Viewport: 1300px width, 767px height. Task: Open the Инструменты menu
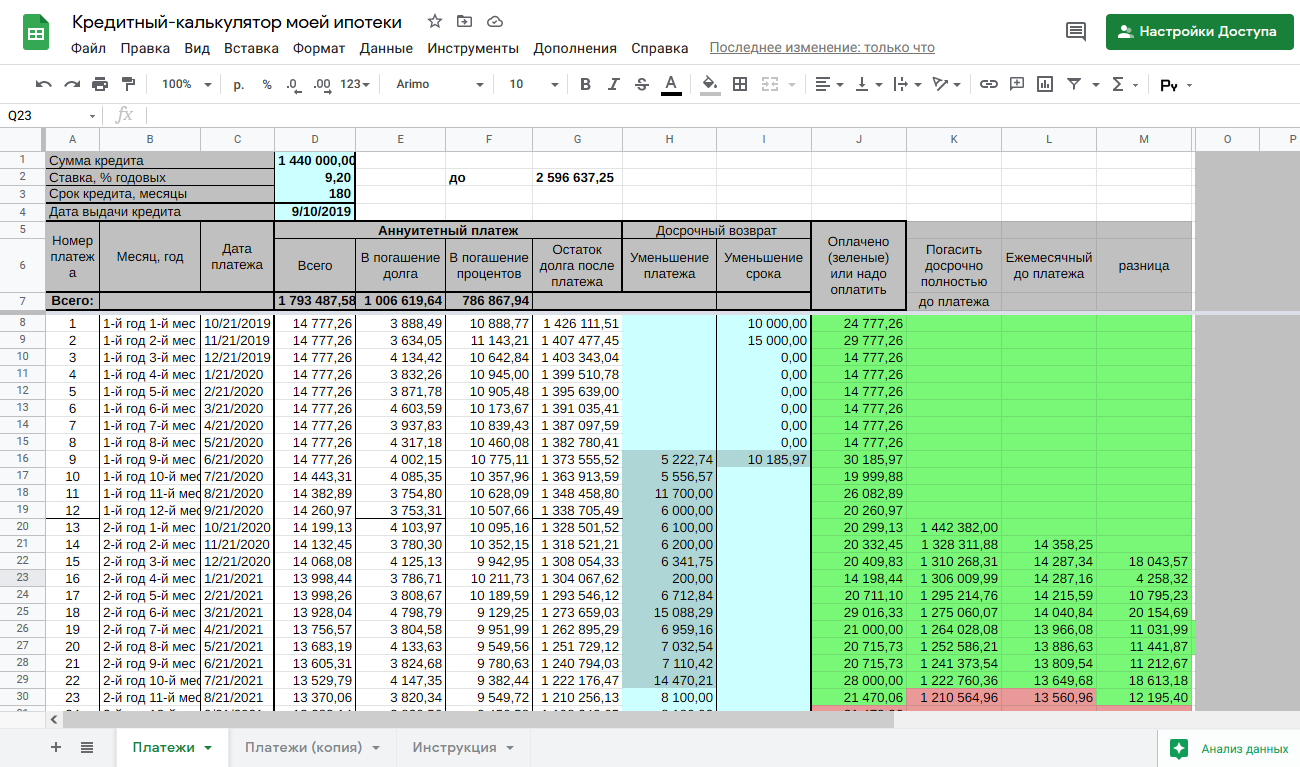point(473,48)
